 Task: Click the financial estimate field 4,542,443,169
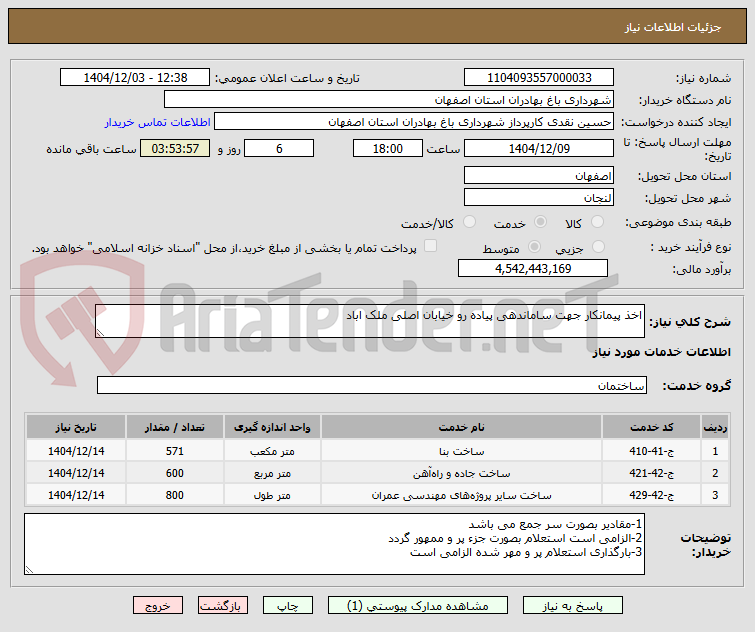pyautogui.click(x=533, y=268)
